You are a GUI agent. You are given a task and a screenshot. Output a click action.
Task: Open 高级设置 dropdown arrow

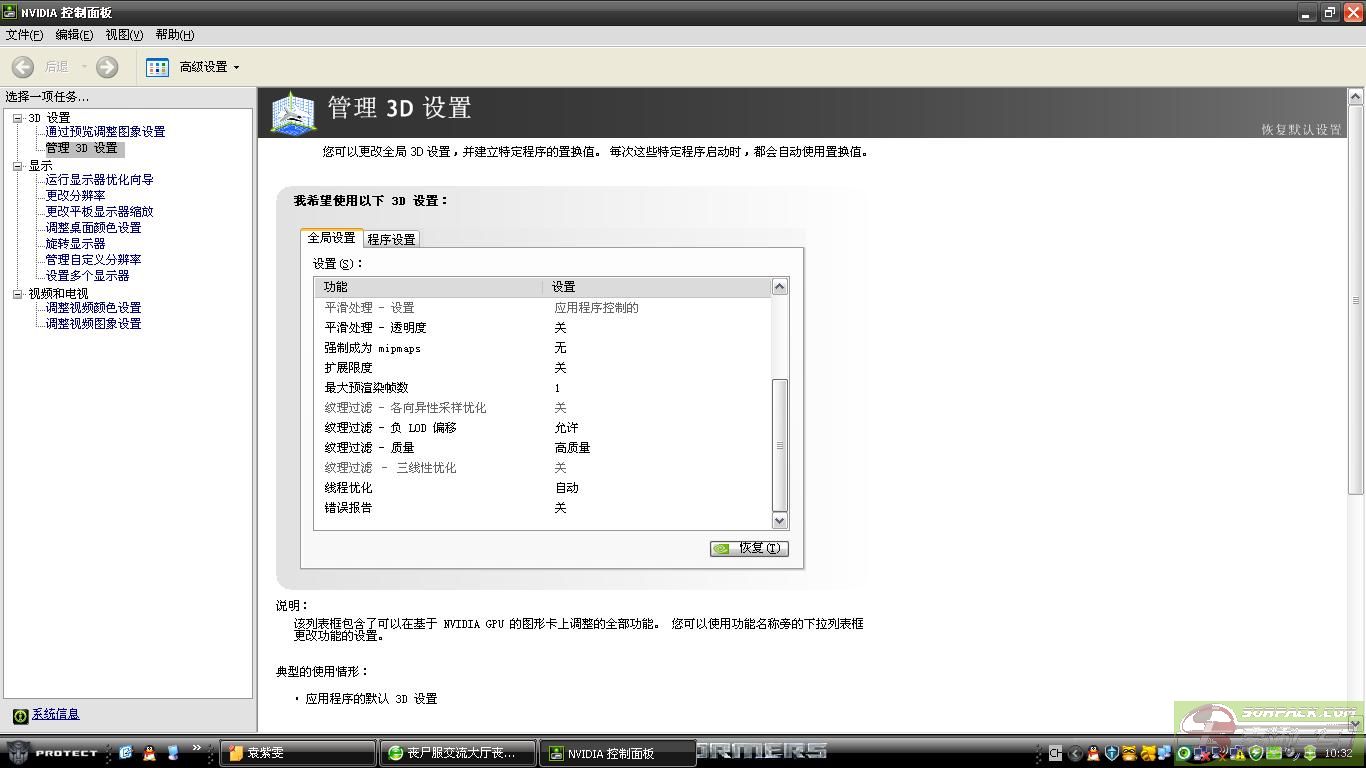point(236,67)
